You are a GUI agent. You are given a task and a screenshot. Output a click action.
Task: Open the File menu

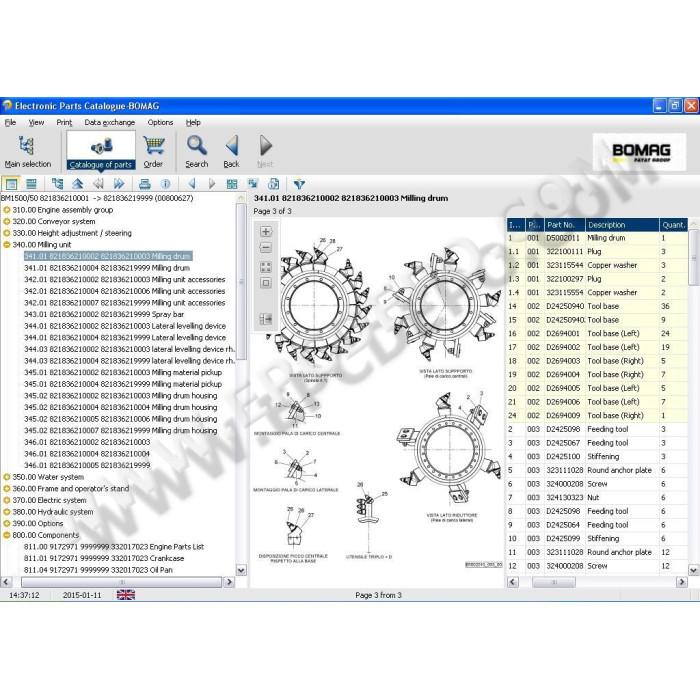10,122
